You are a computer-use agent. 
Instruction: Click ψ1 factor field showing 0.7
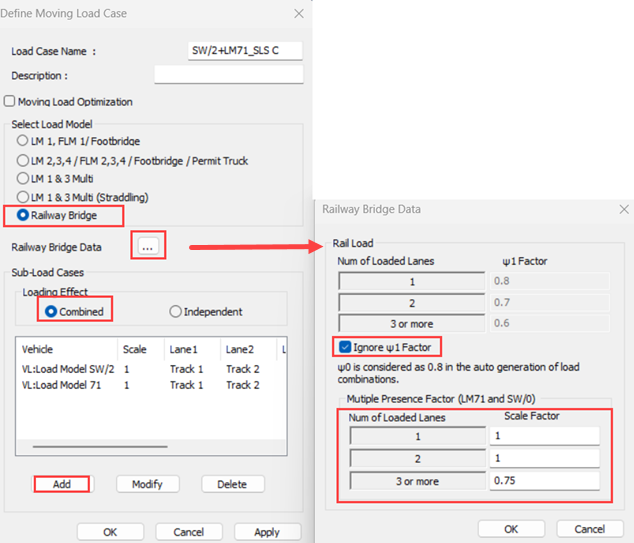549,302
